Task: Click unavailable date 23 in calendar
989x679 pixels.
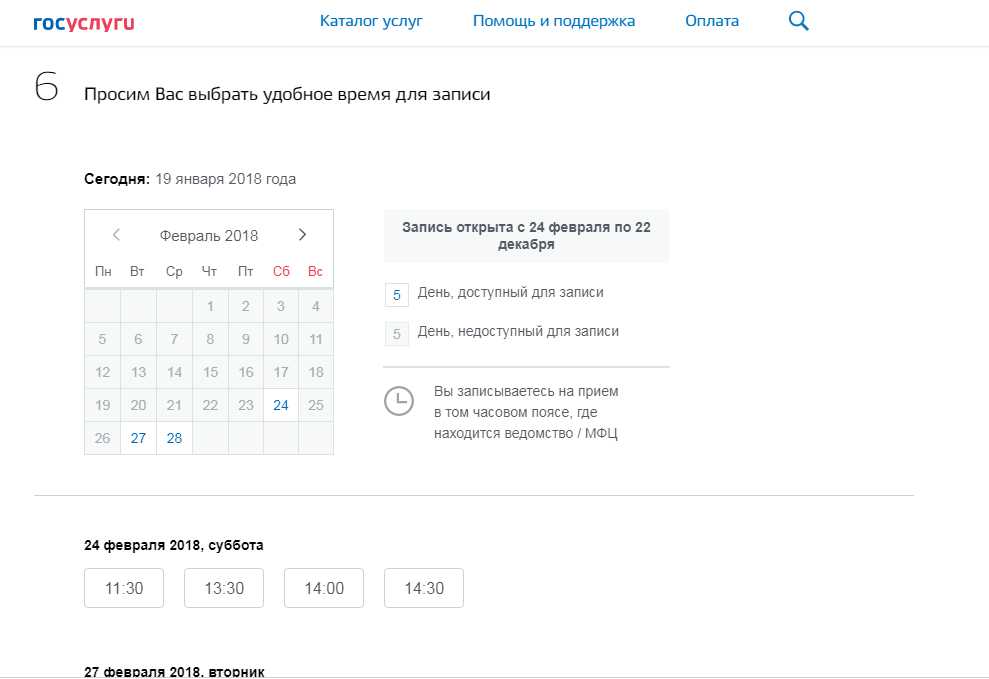Action: point(246,405)
